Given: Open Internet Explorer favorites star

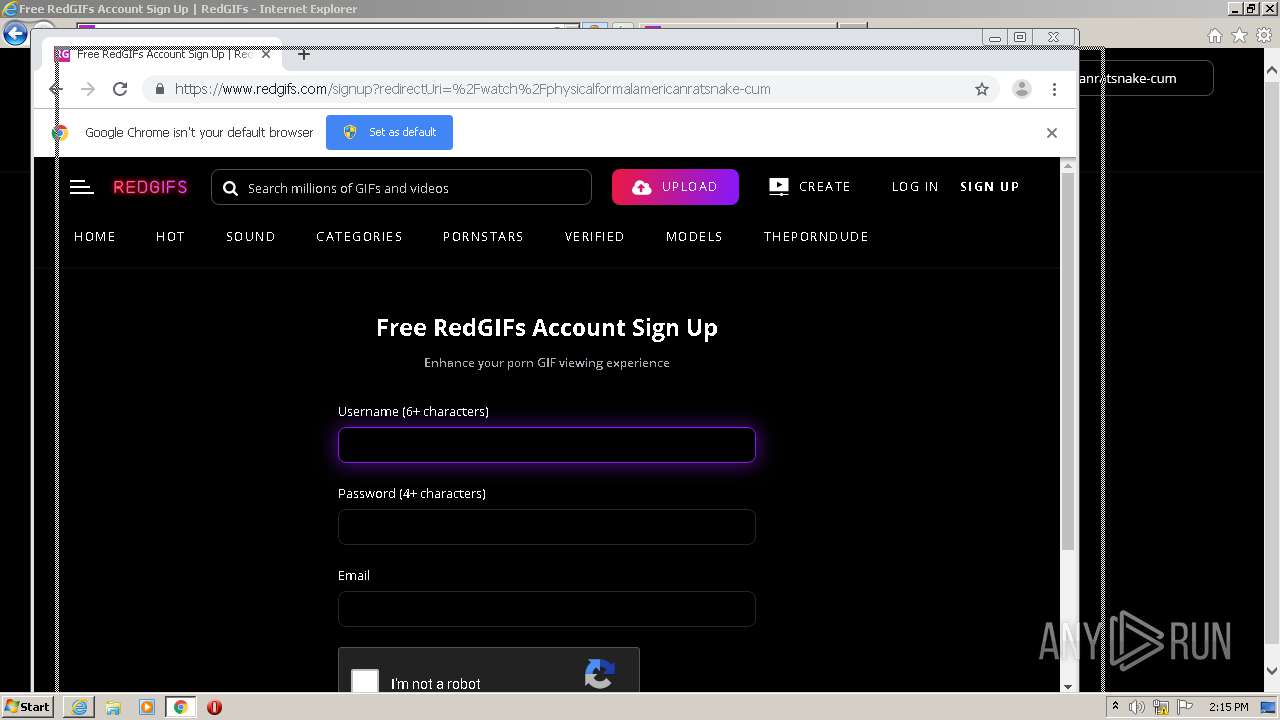Looking at the screenshot, I should [x=1239, y=35].
